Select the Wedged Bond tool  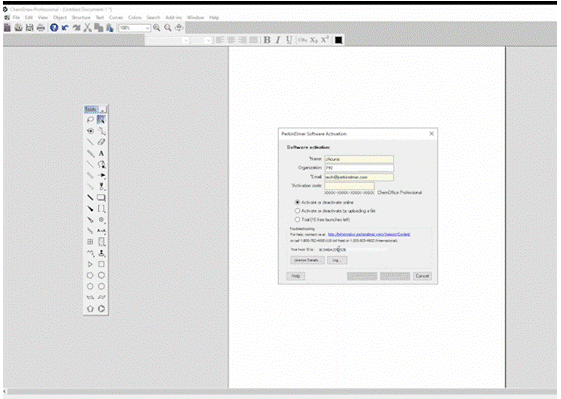(x=90, y=209)
